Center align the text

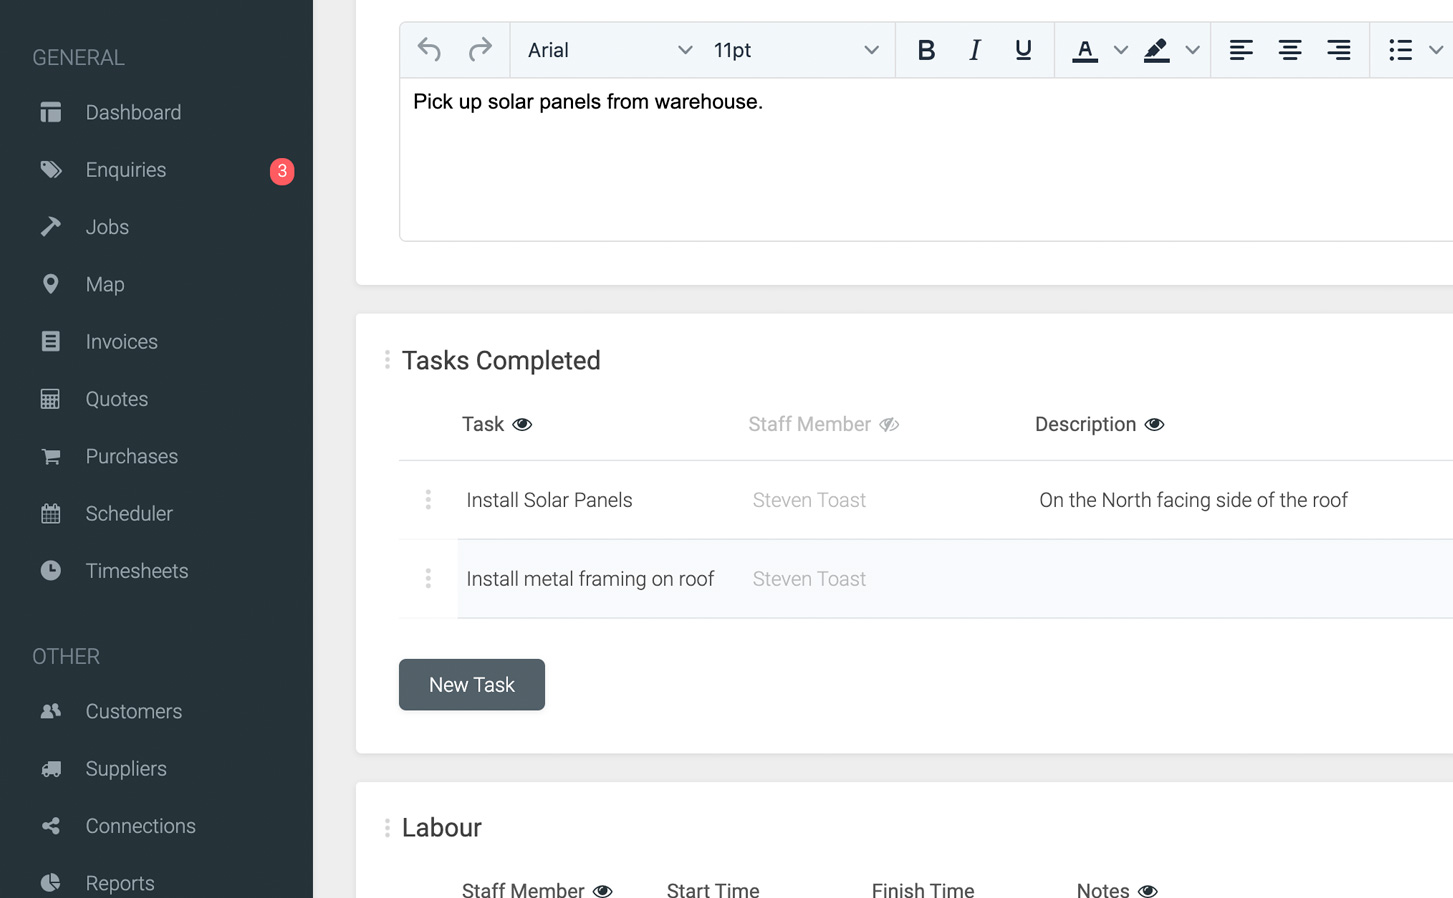pyautogui.click(x=1290, y=50)
